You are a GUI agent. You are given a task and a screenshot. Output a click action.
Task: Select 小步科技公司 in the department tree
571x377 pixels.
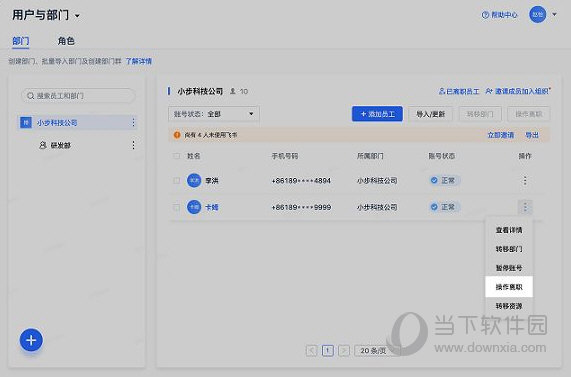click(78, 123)
